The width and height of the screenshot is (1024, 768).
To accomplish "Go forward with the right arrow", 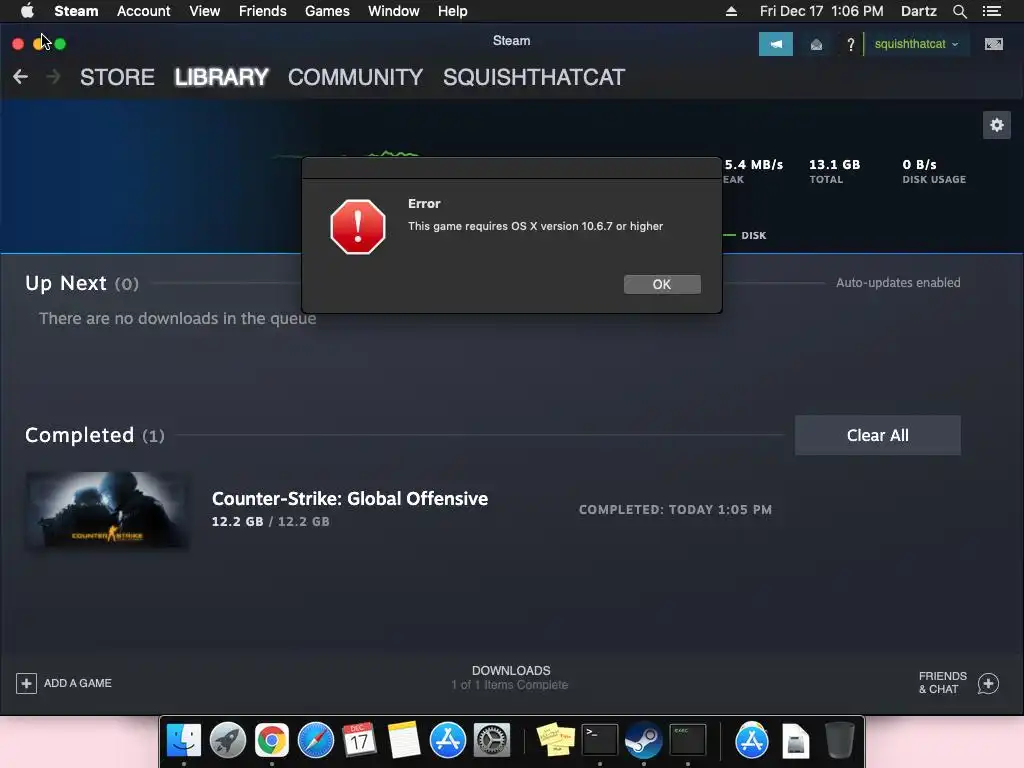I will [x=54, y=77].
